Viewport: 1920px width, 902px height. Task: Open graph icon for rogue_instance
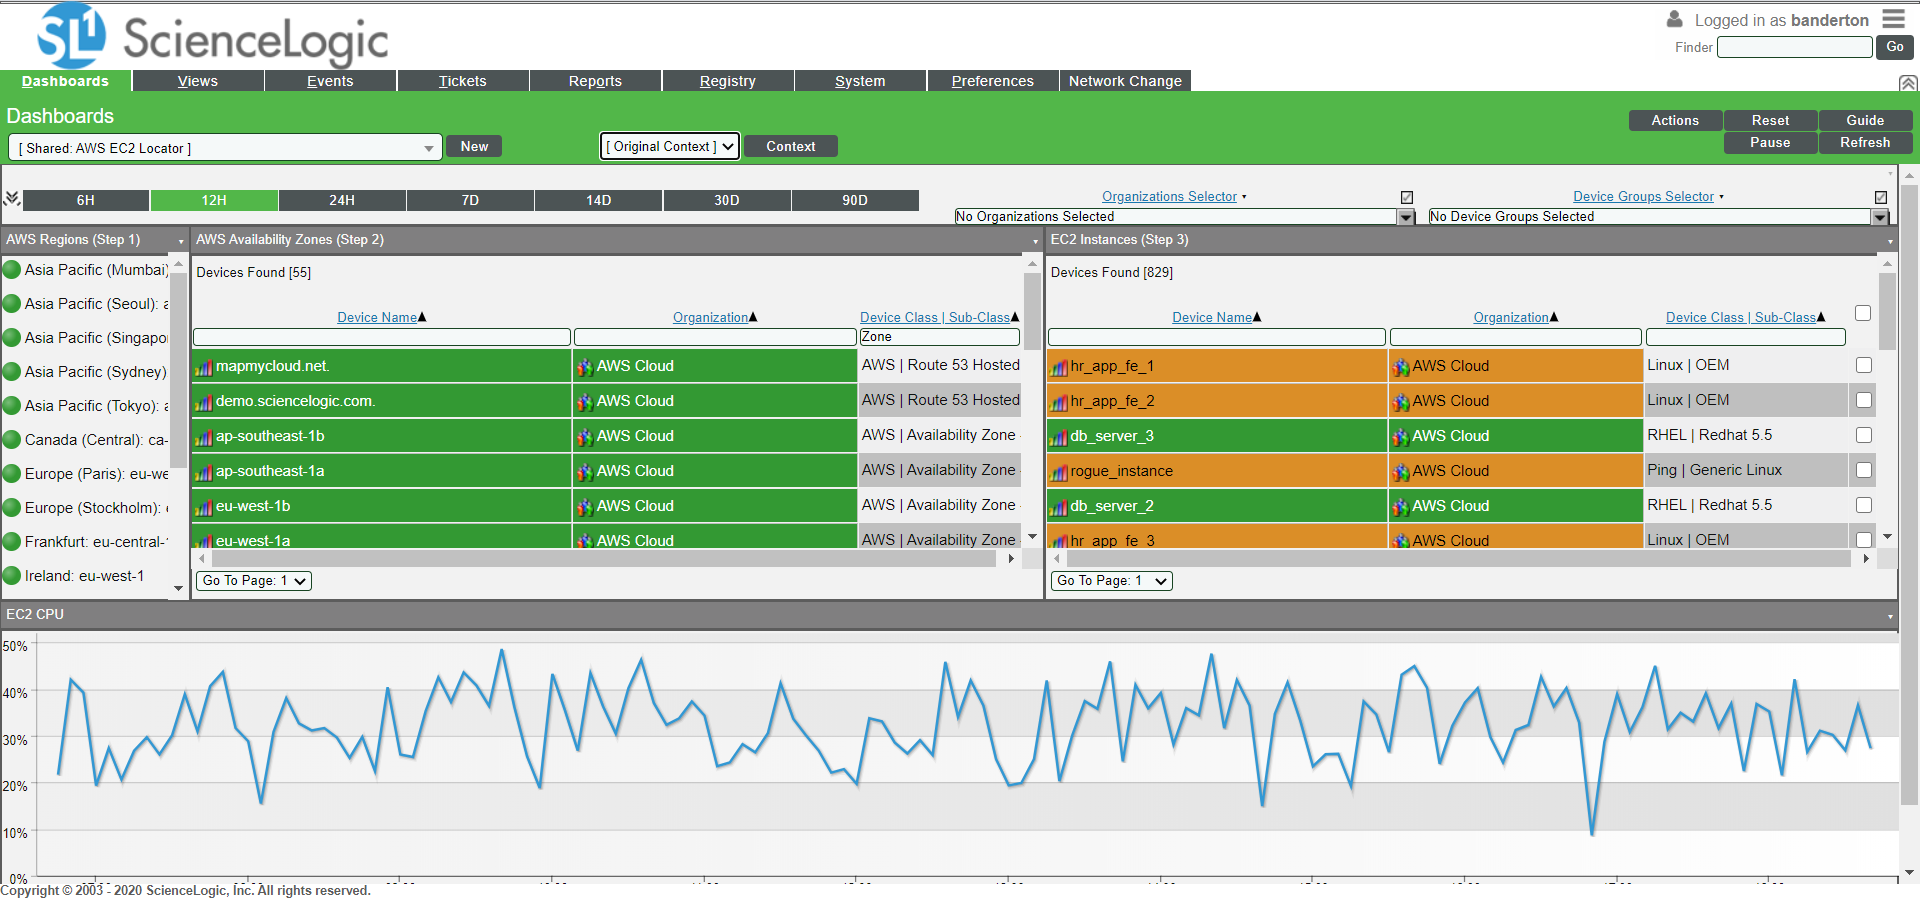[1059, 472]
